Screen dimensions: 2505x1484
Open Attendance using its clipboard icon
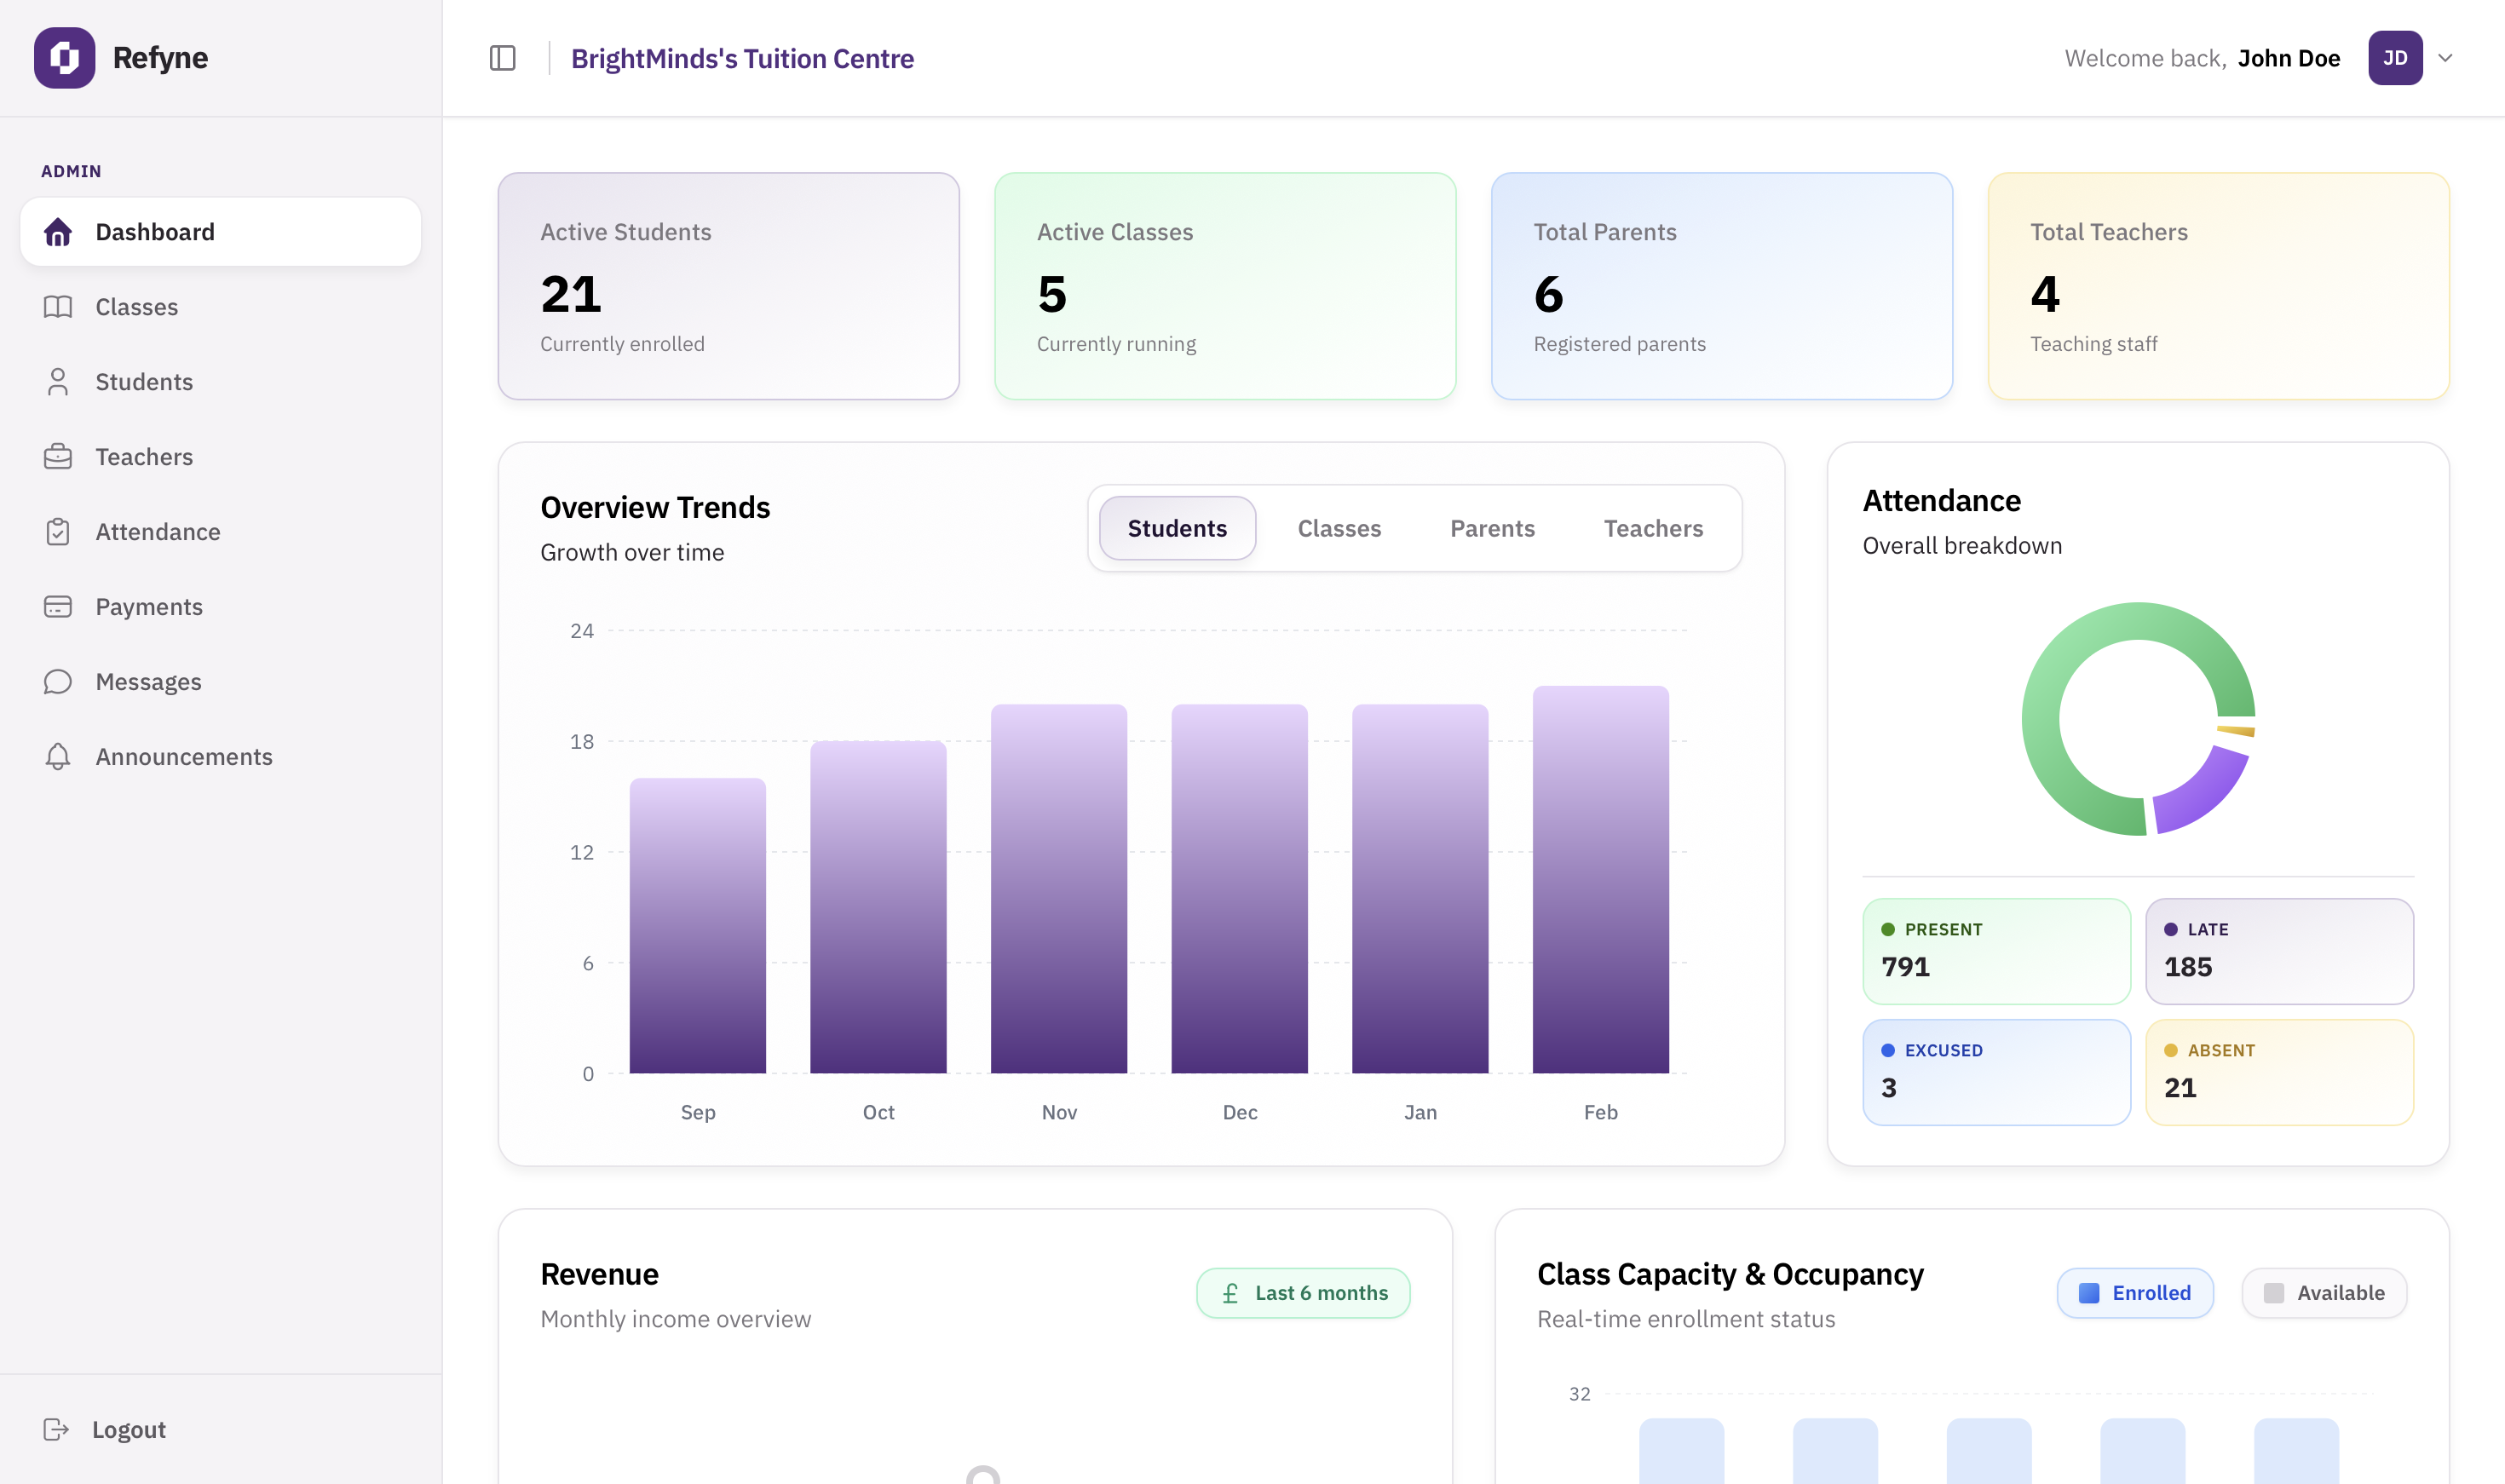pos(57,531)
